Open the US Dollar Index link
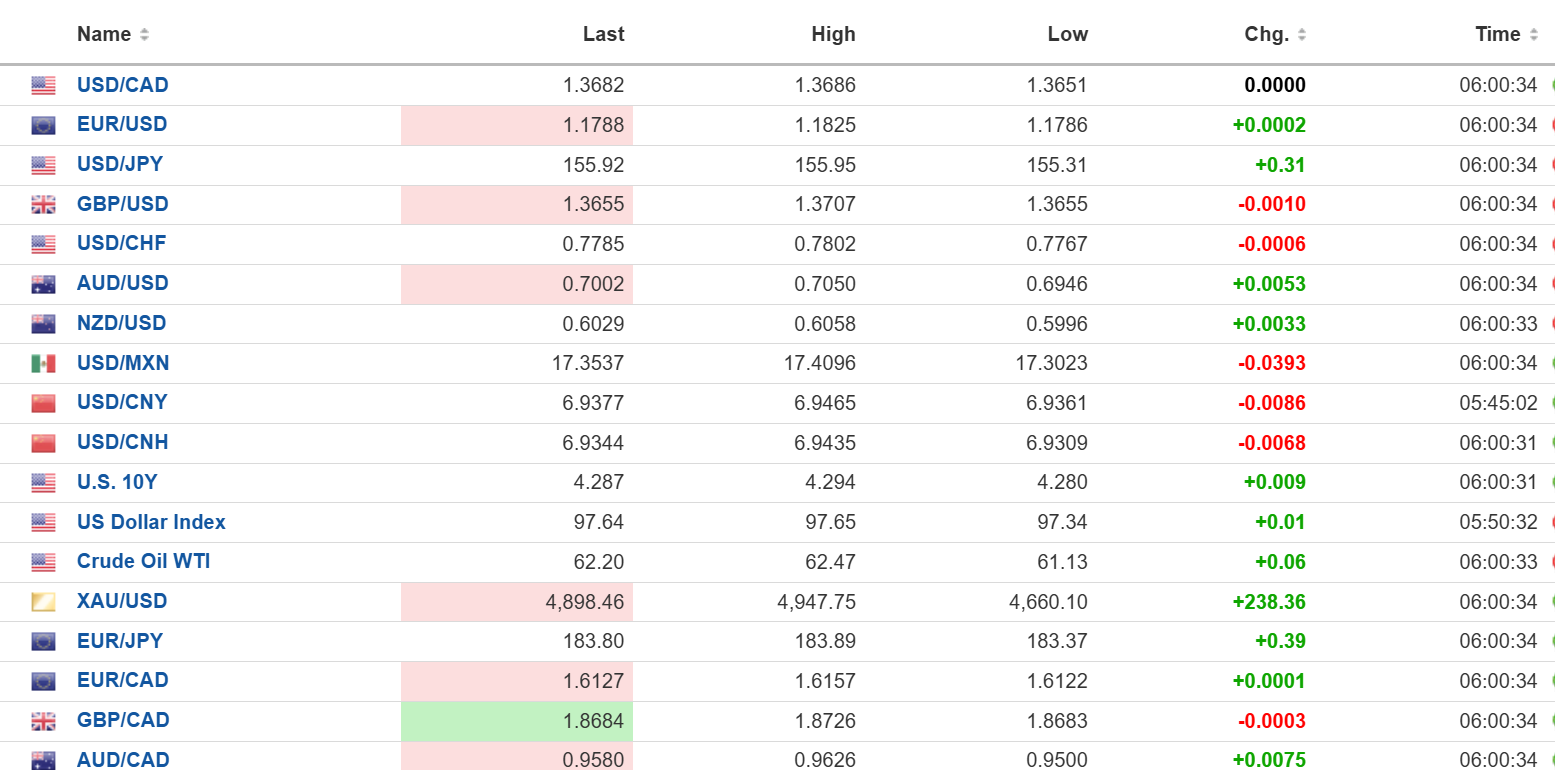This screenshot has height=770, width=1555. 151,522
